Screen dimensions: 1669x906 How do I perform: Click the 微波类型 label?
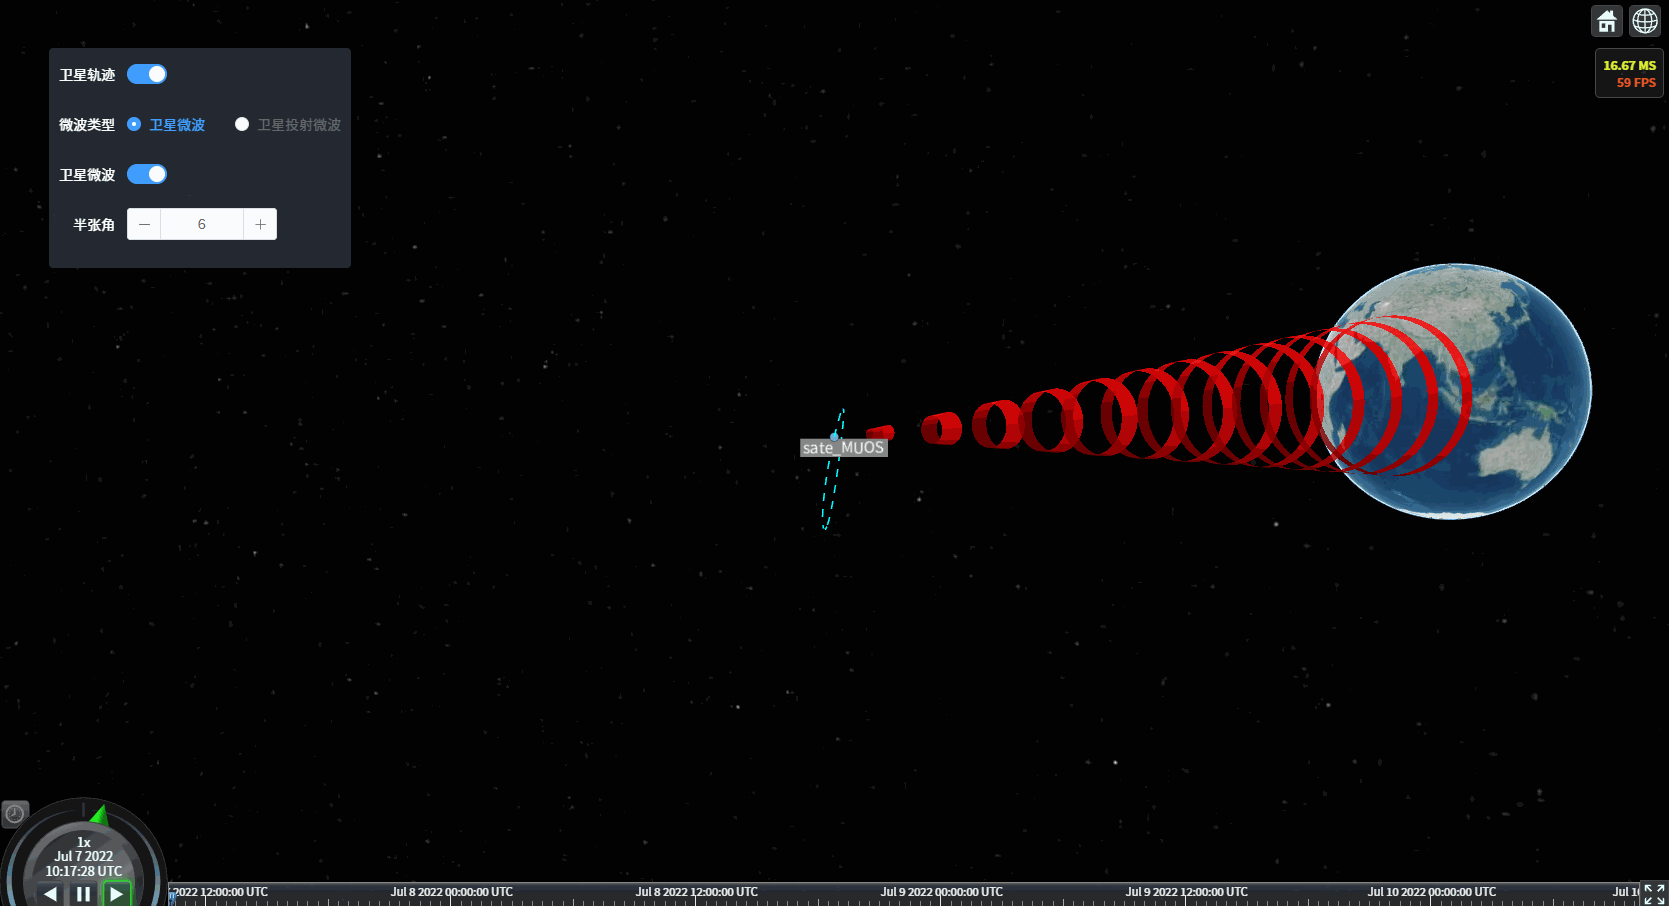[87, 124]
